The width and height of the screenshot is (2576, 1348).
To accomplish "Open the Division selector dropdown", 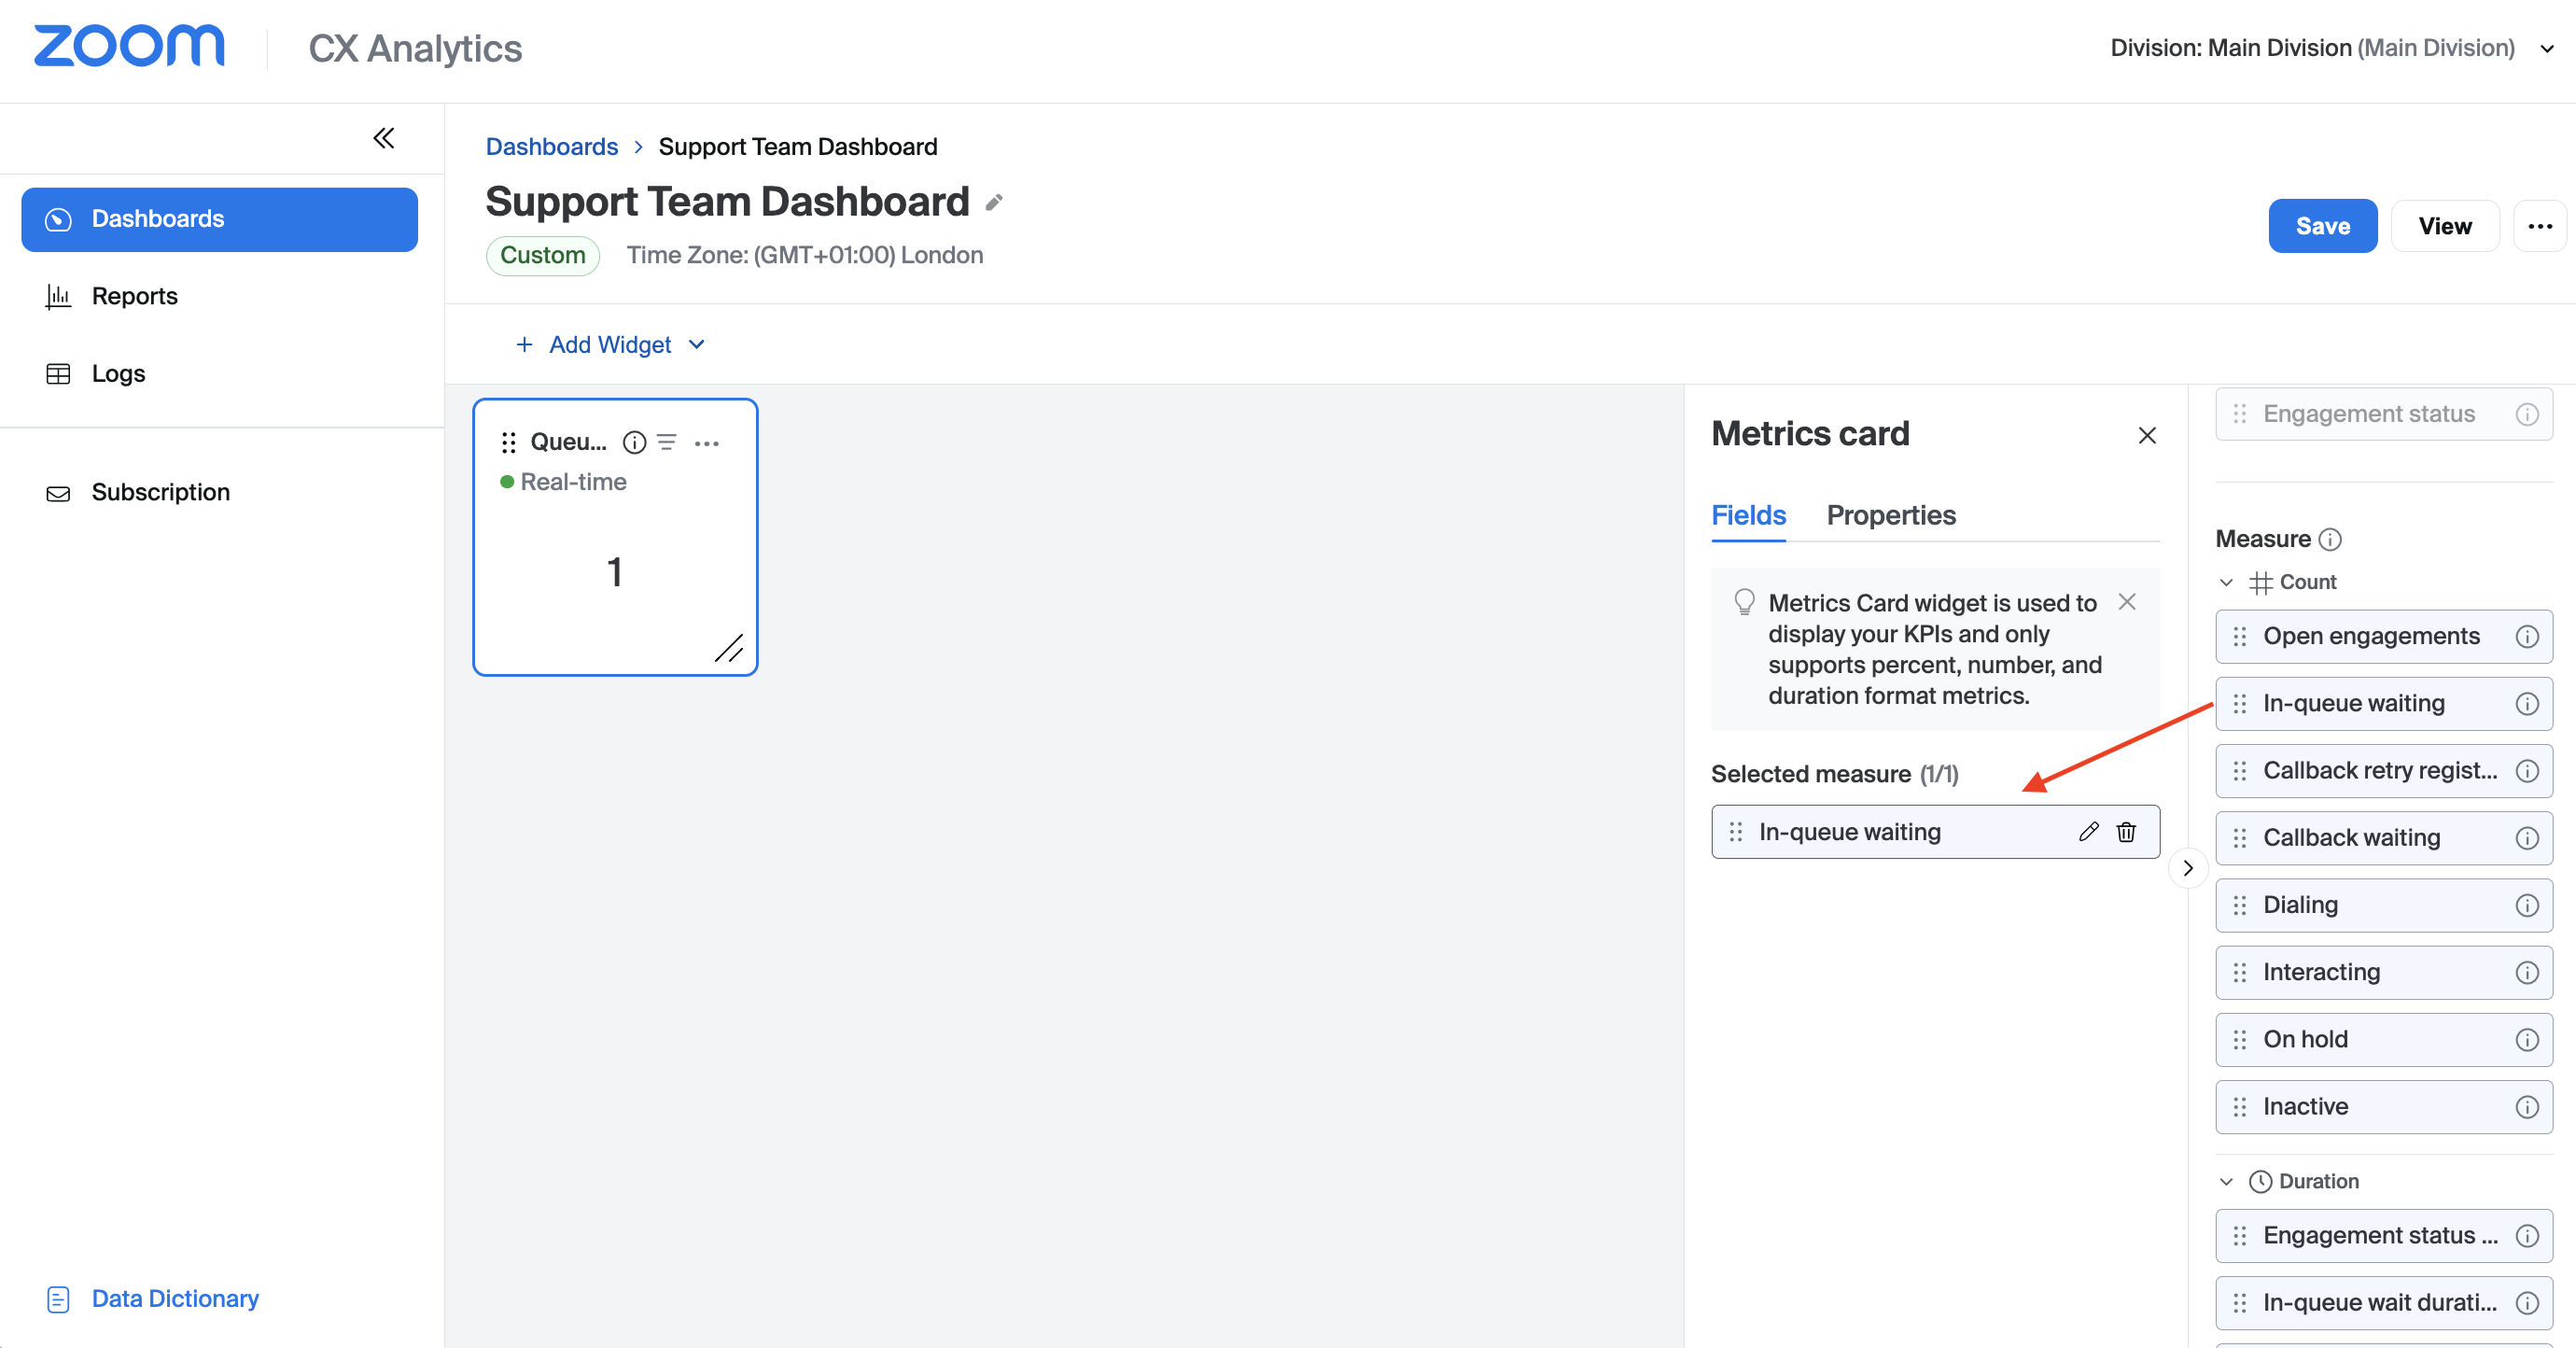I will pyautogui.click(x=2546, y=48).
